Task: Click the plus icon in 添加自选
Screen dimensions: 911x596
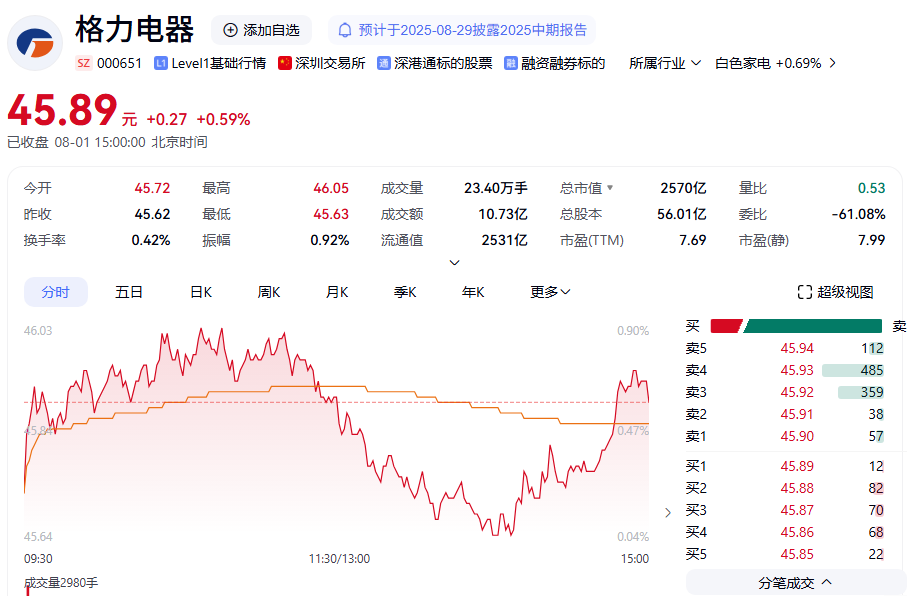Action: (x=231, y=30)
